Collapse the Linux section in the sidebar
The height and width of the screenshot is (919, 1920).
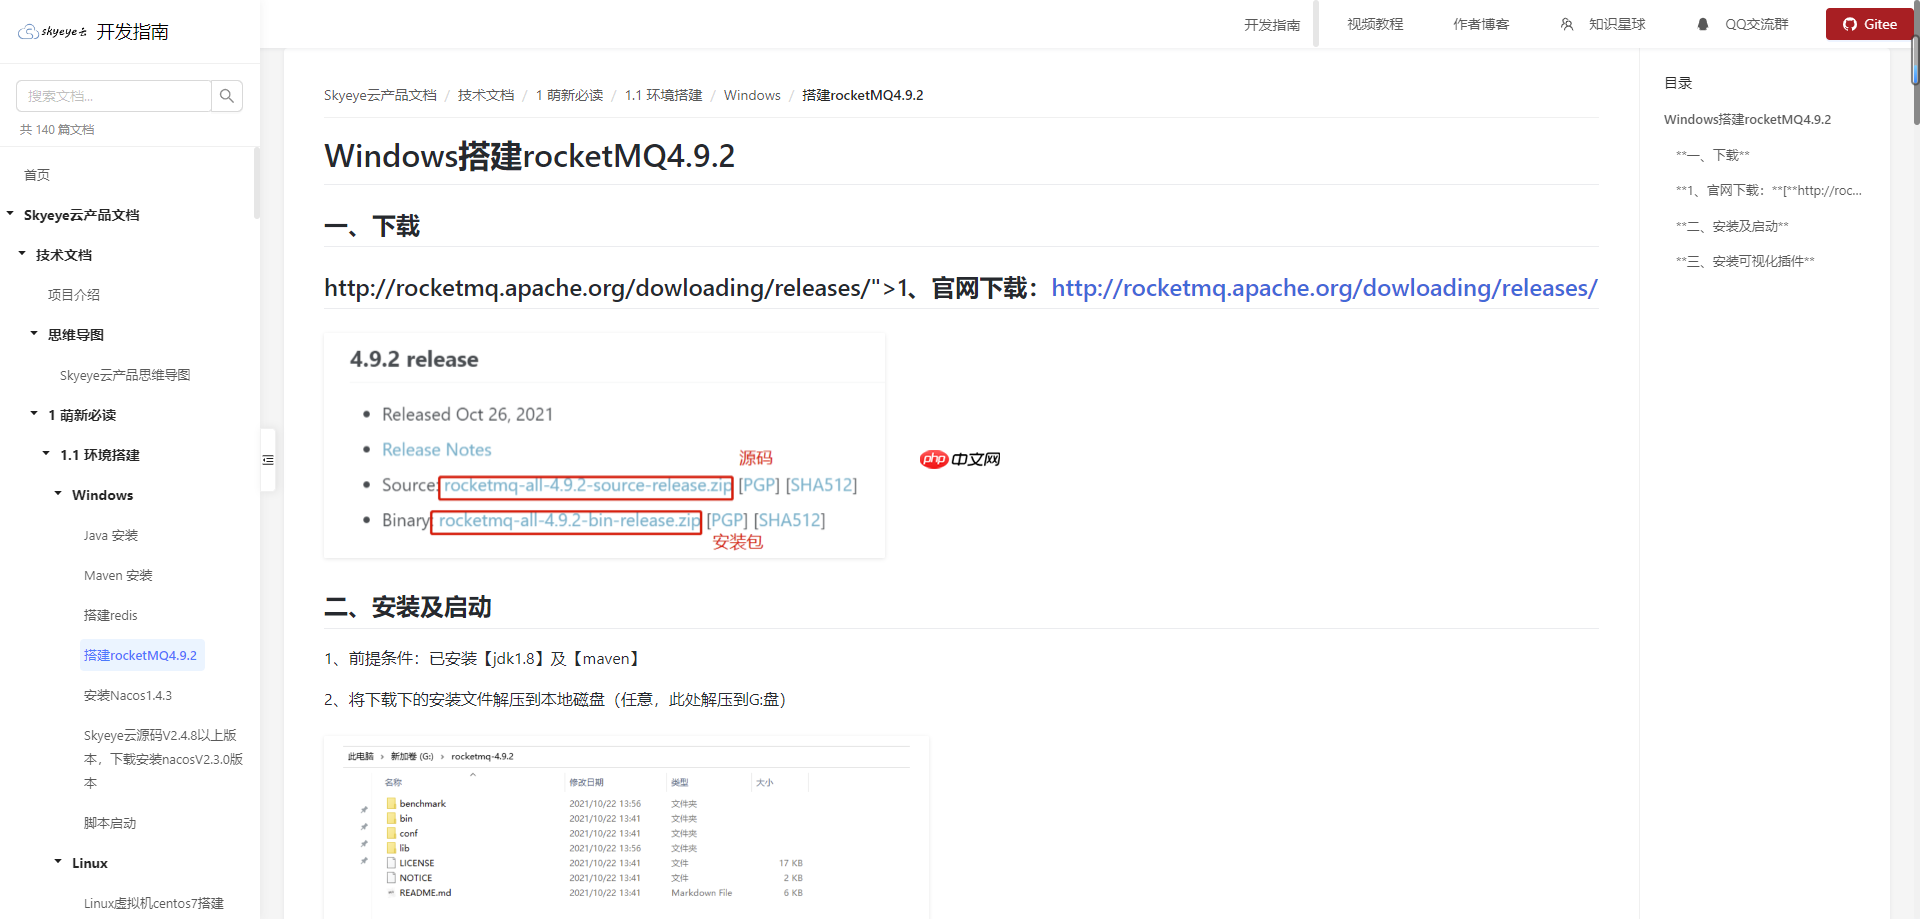(x=57, y=862)
